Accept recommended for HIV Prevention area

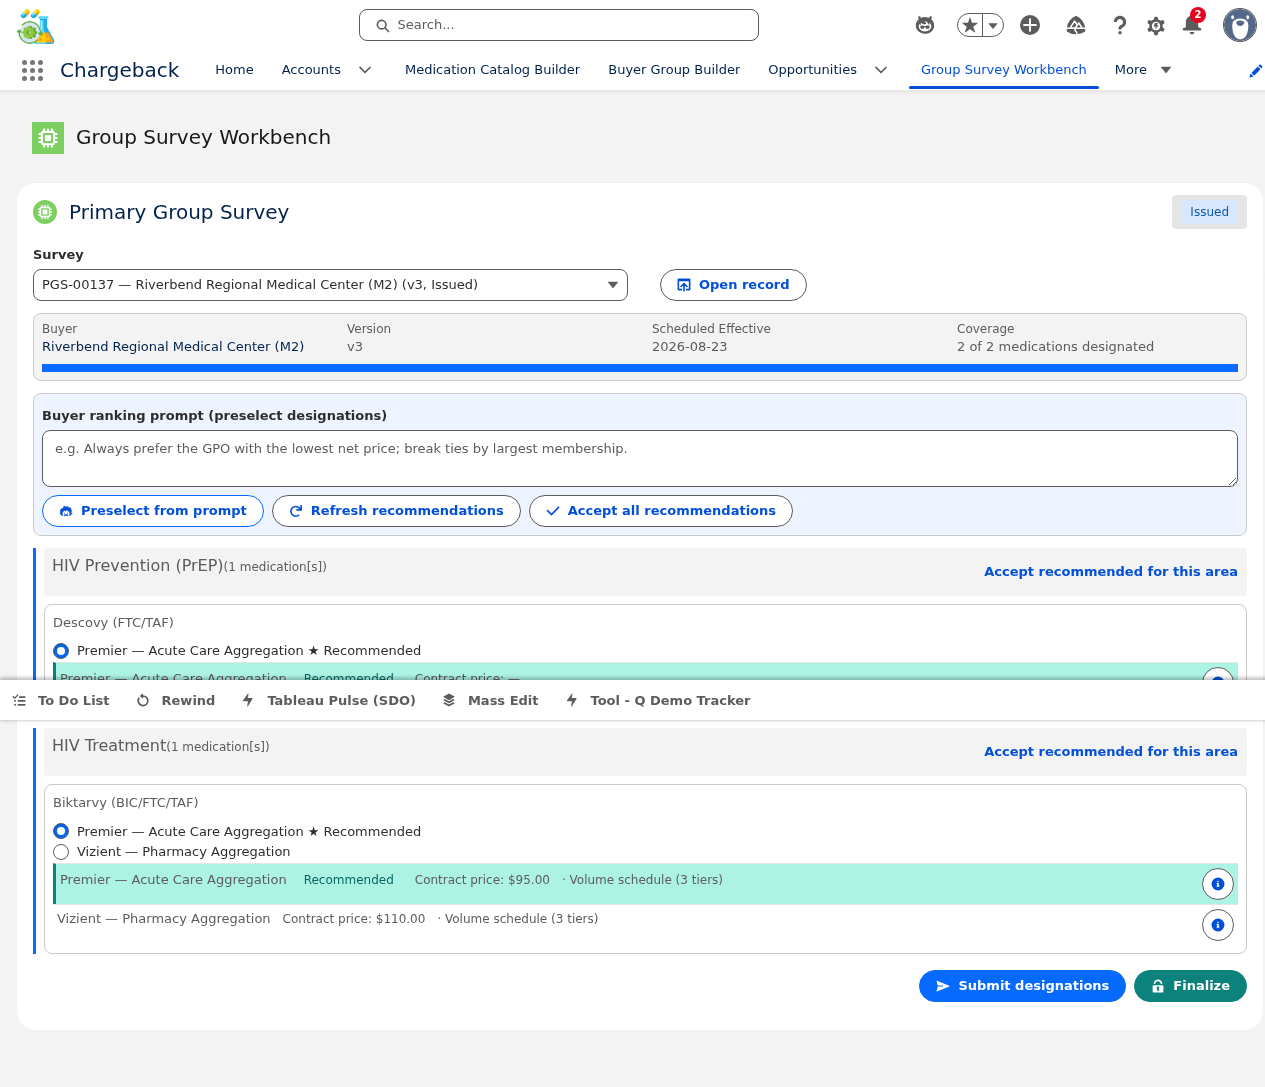pyautogui.click(x=1110, y=572)
